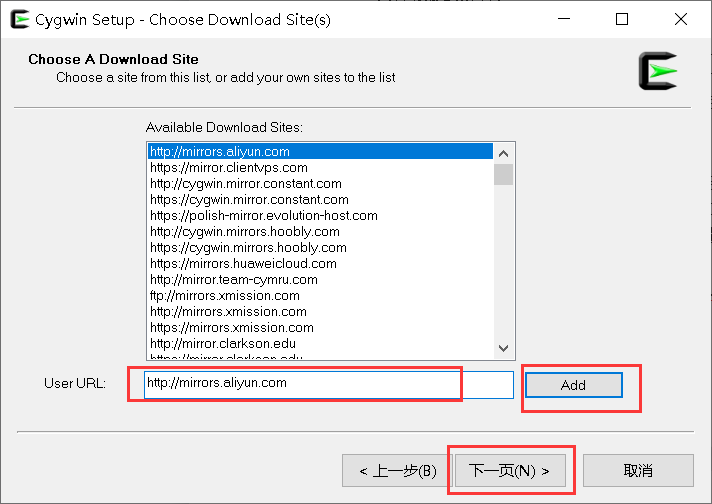
Task: Select https://mirror.clientvps.com in the list
Action: [321, 168]
